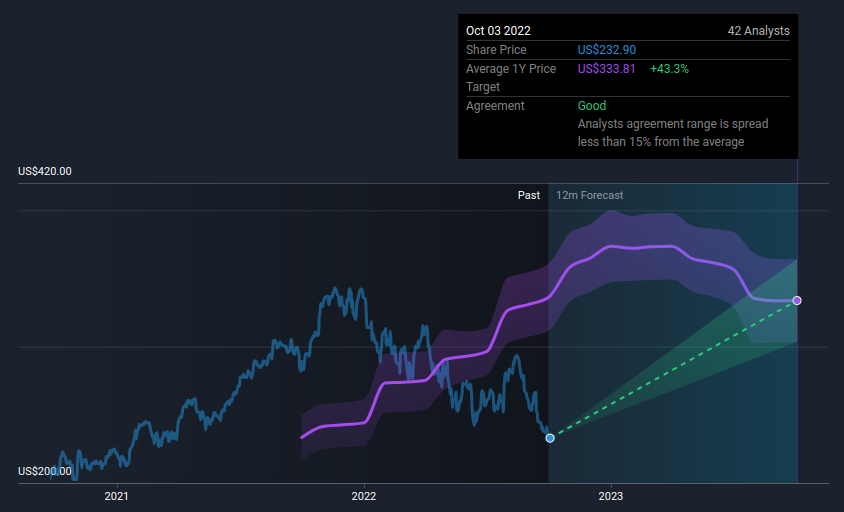Click the US$200.00 axis label
Screen dimensions: 844x512
point(45,471)
